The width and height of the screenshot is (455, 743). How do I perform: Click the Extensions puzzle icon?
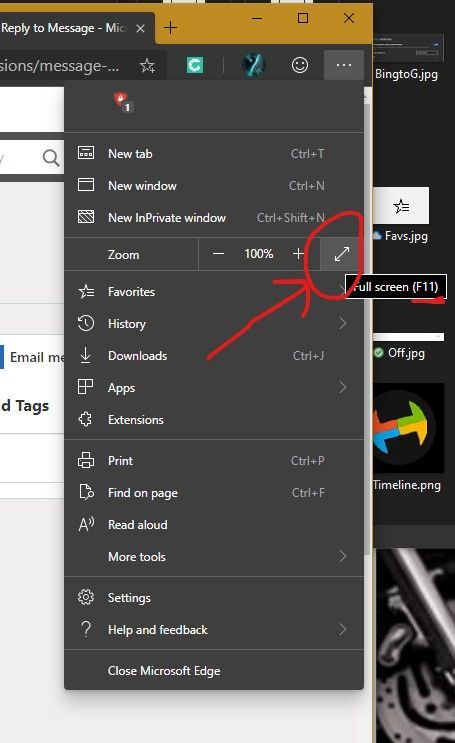pyautogui.click(x=85, y=419)
